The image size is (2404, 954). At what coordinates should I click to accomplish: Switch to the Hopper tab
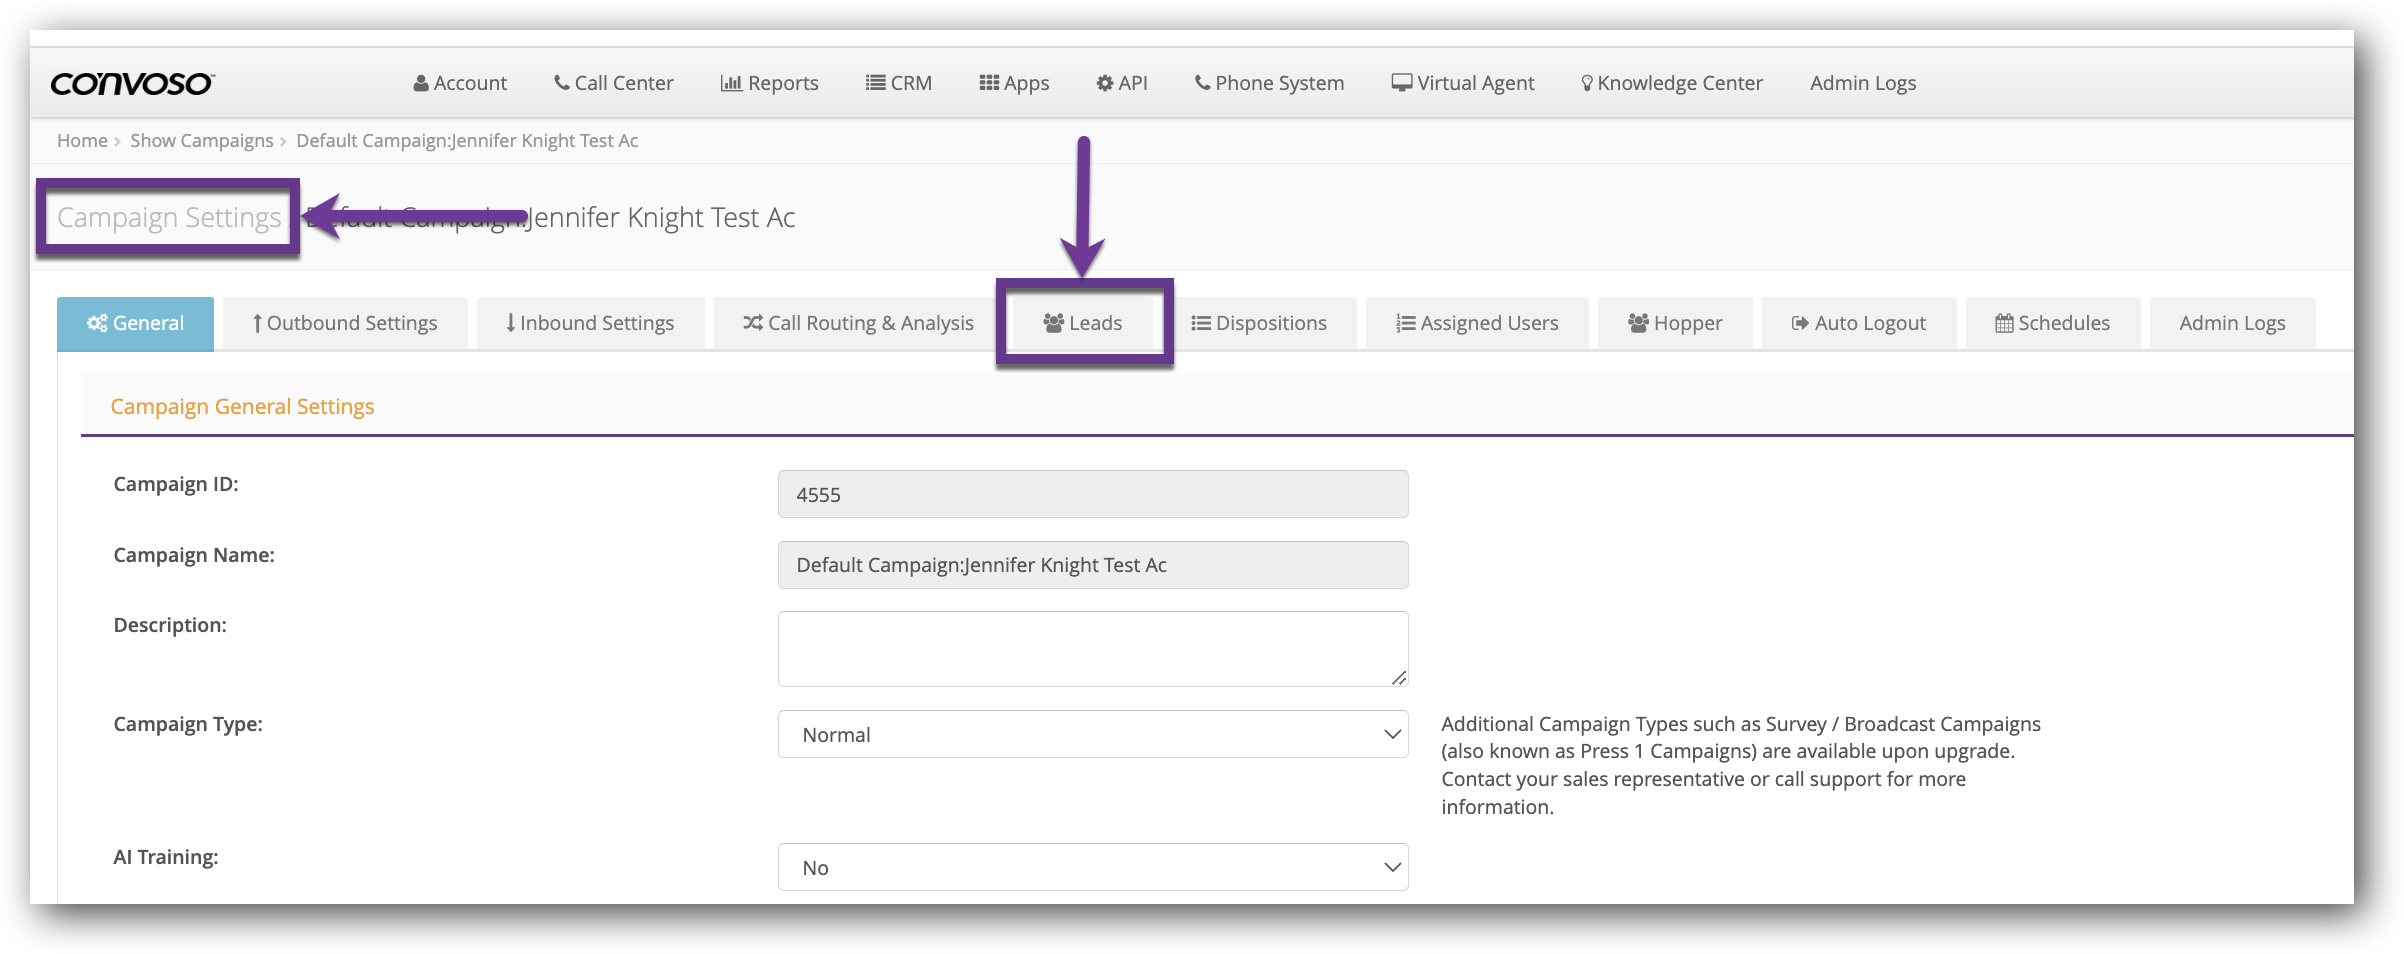coord(1675,323)
